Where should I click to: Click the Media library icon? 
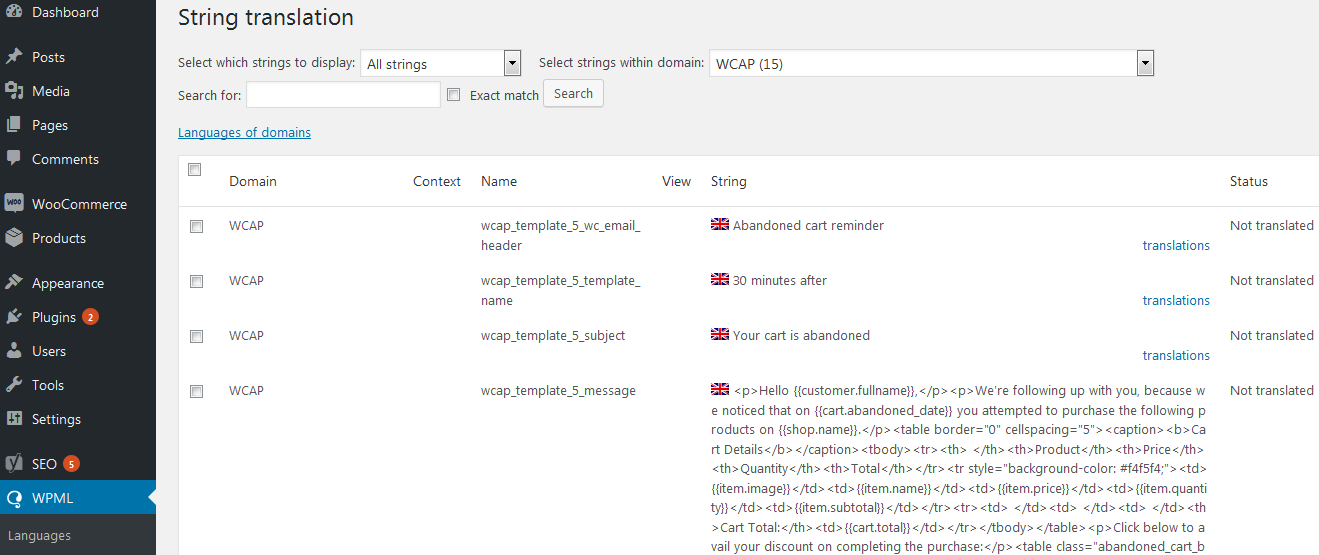click(x=14, y=91)
